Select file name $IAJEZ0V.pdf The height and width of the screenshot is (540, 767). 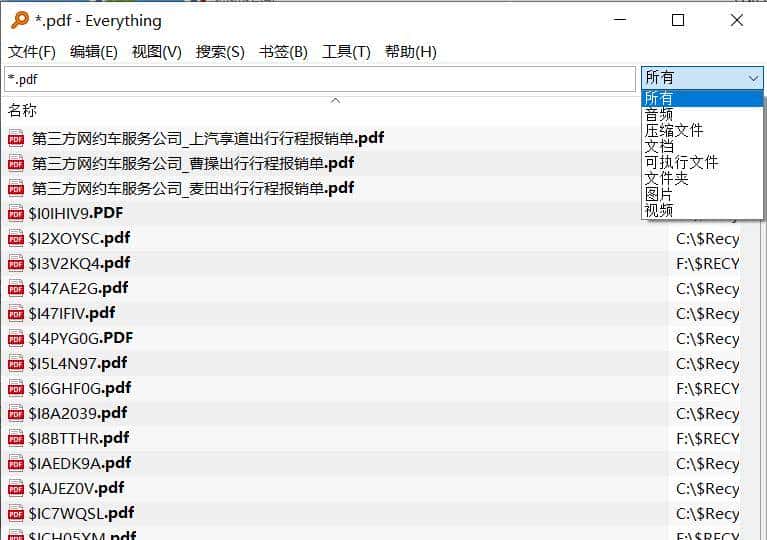(x=76, y=488)
